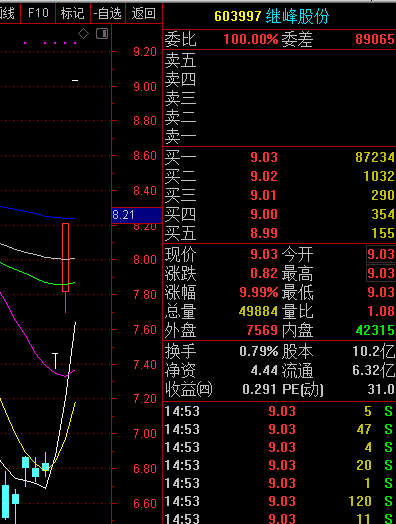
Task: Click the 最低 value 9.03
Action: point(381,292)
